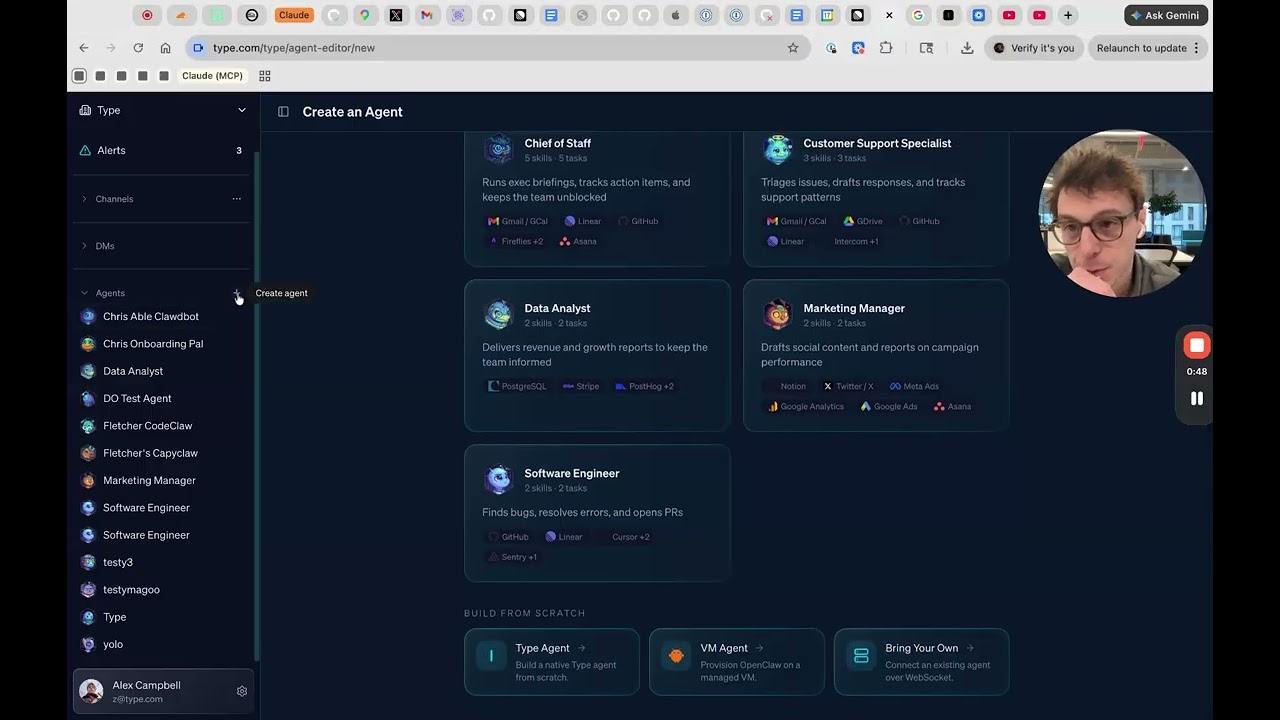Expand the DMs section
The height and width of the screenshot is (720, 1280).
pyautogui.click(x=84, y=246)
